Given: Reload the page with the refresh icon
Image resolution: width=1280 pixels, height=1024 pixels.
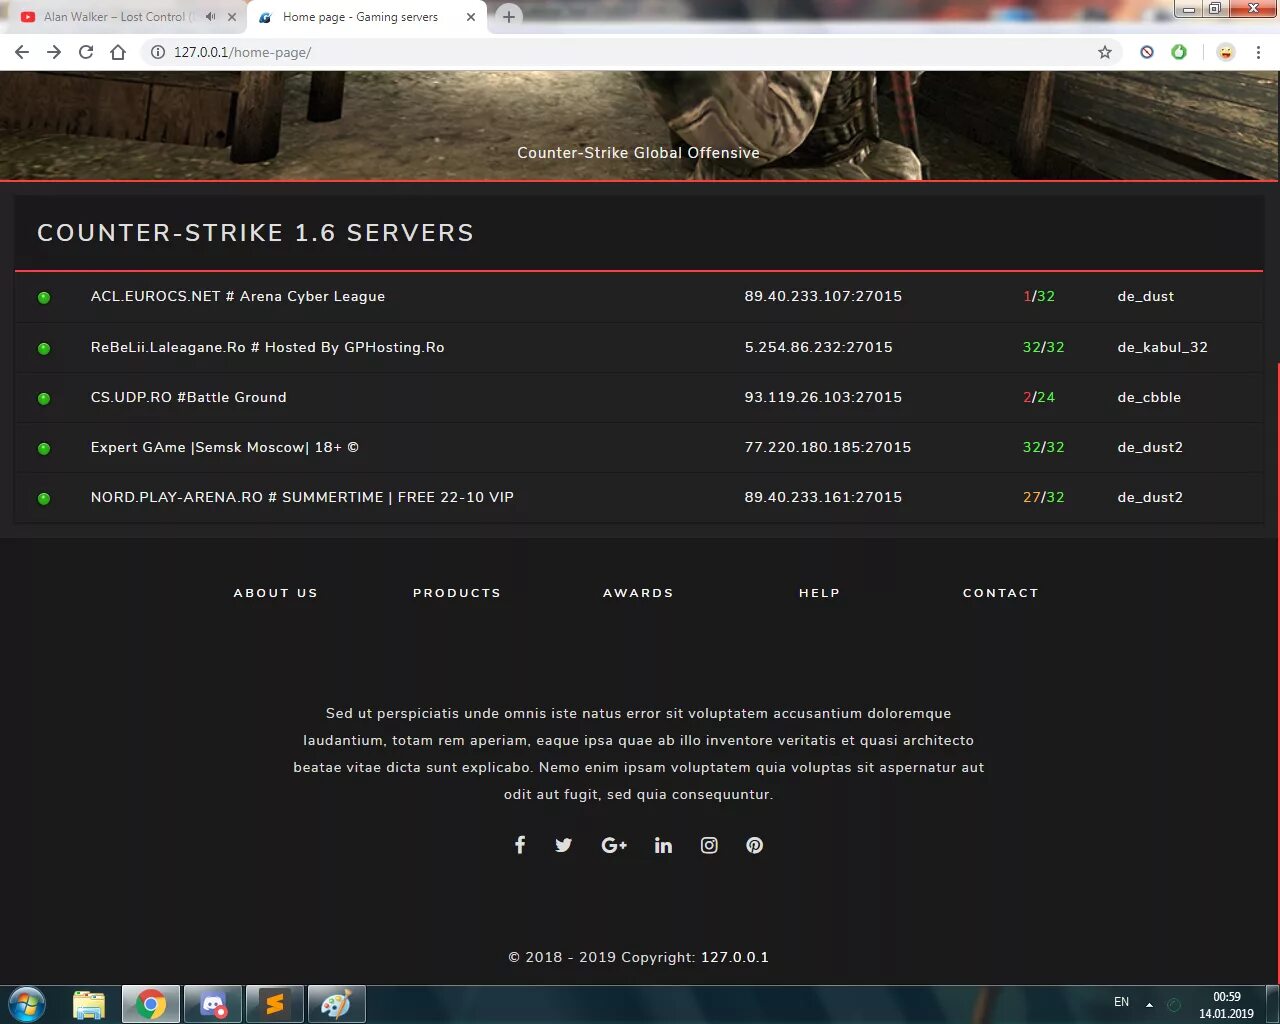Looking at the screenshot, I should coord(86,52).
